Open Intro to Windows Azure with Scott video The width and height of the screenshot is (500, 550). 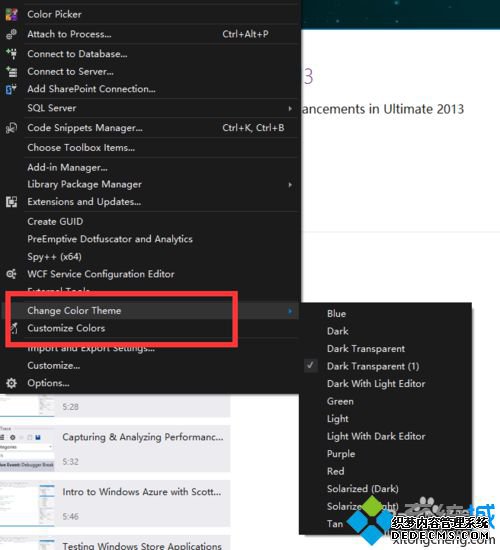coord(142,492)
